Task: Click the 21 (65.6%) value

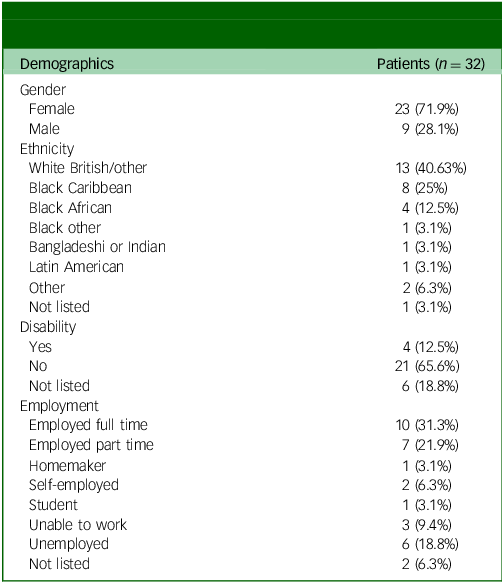Action: (427, 366)
